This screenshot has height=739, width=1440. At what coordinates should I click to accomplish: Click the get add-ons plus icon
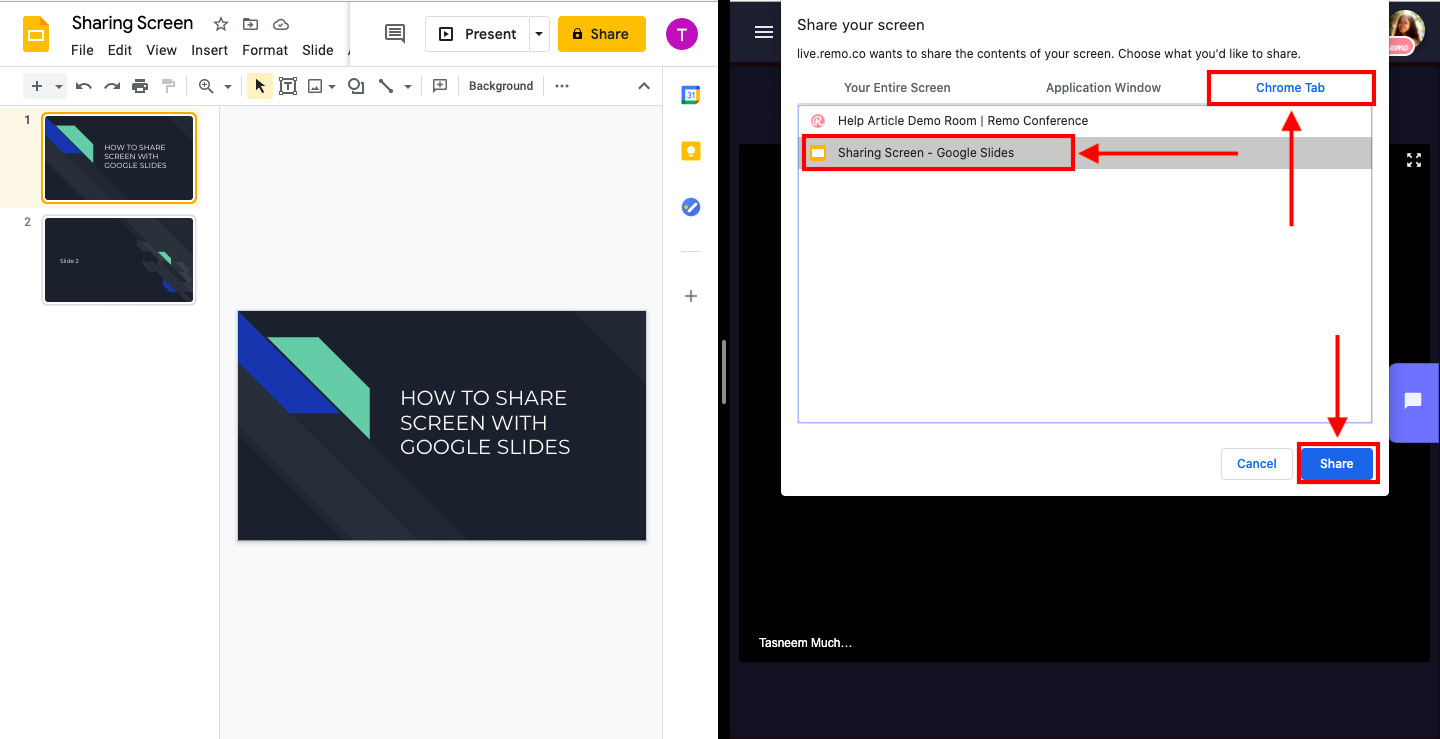(690, 296)
